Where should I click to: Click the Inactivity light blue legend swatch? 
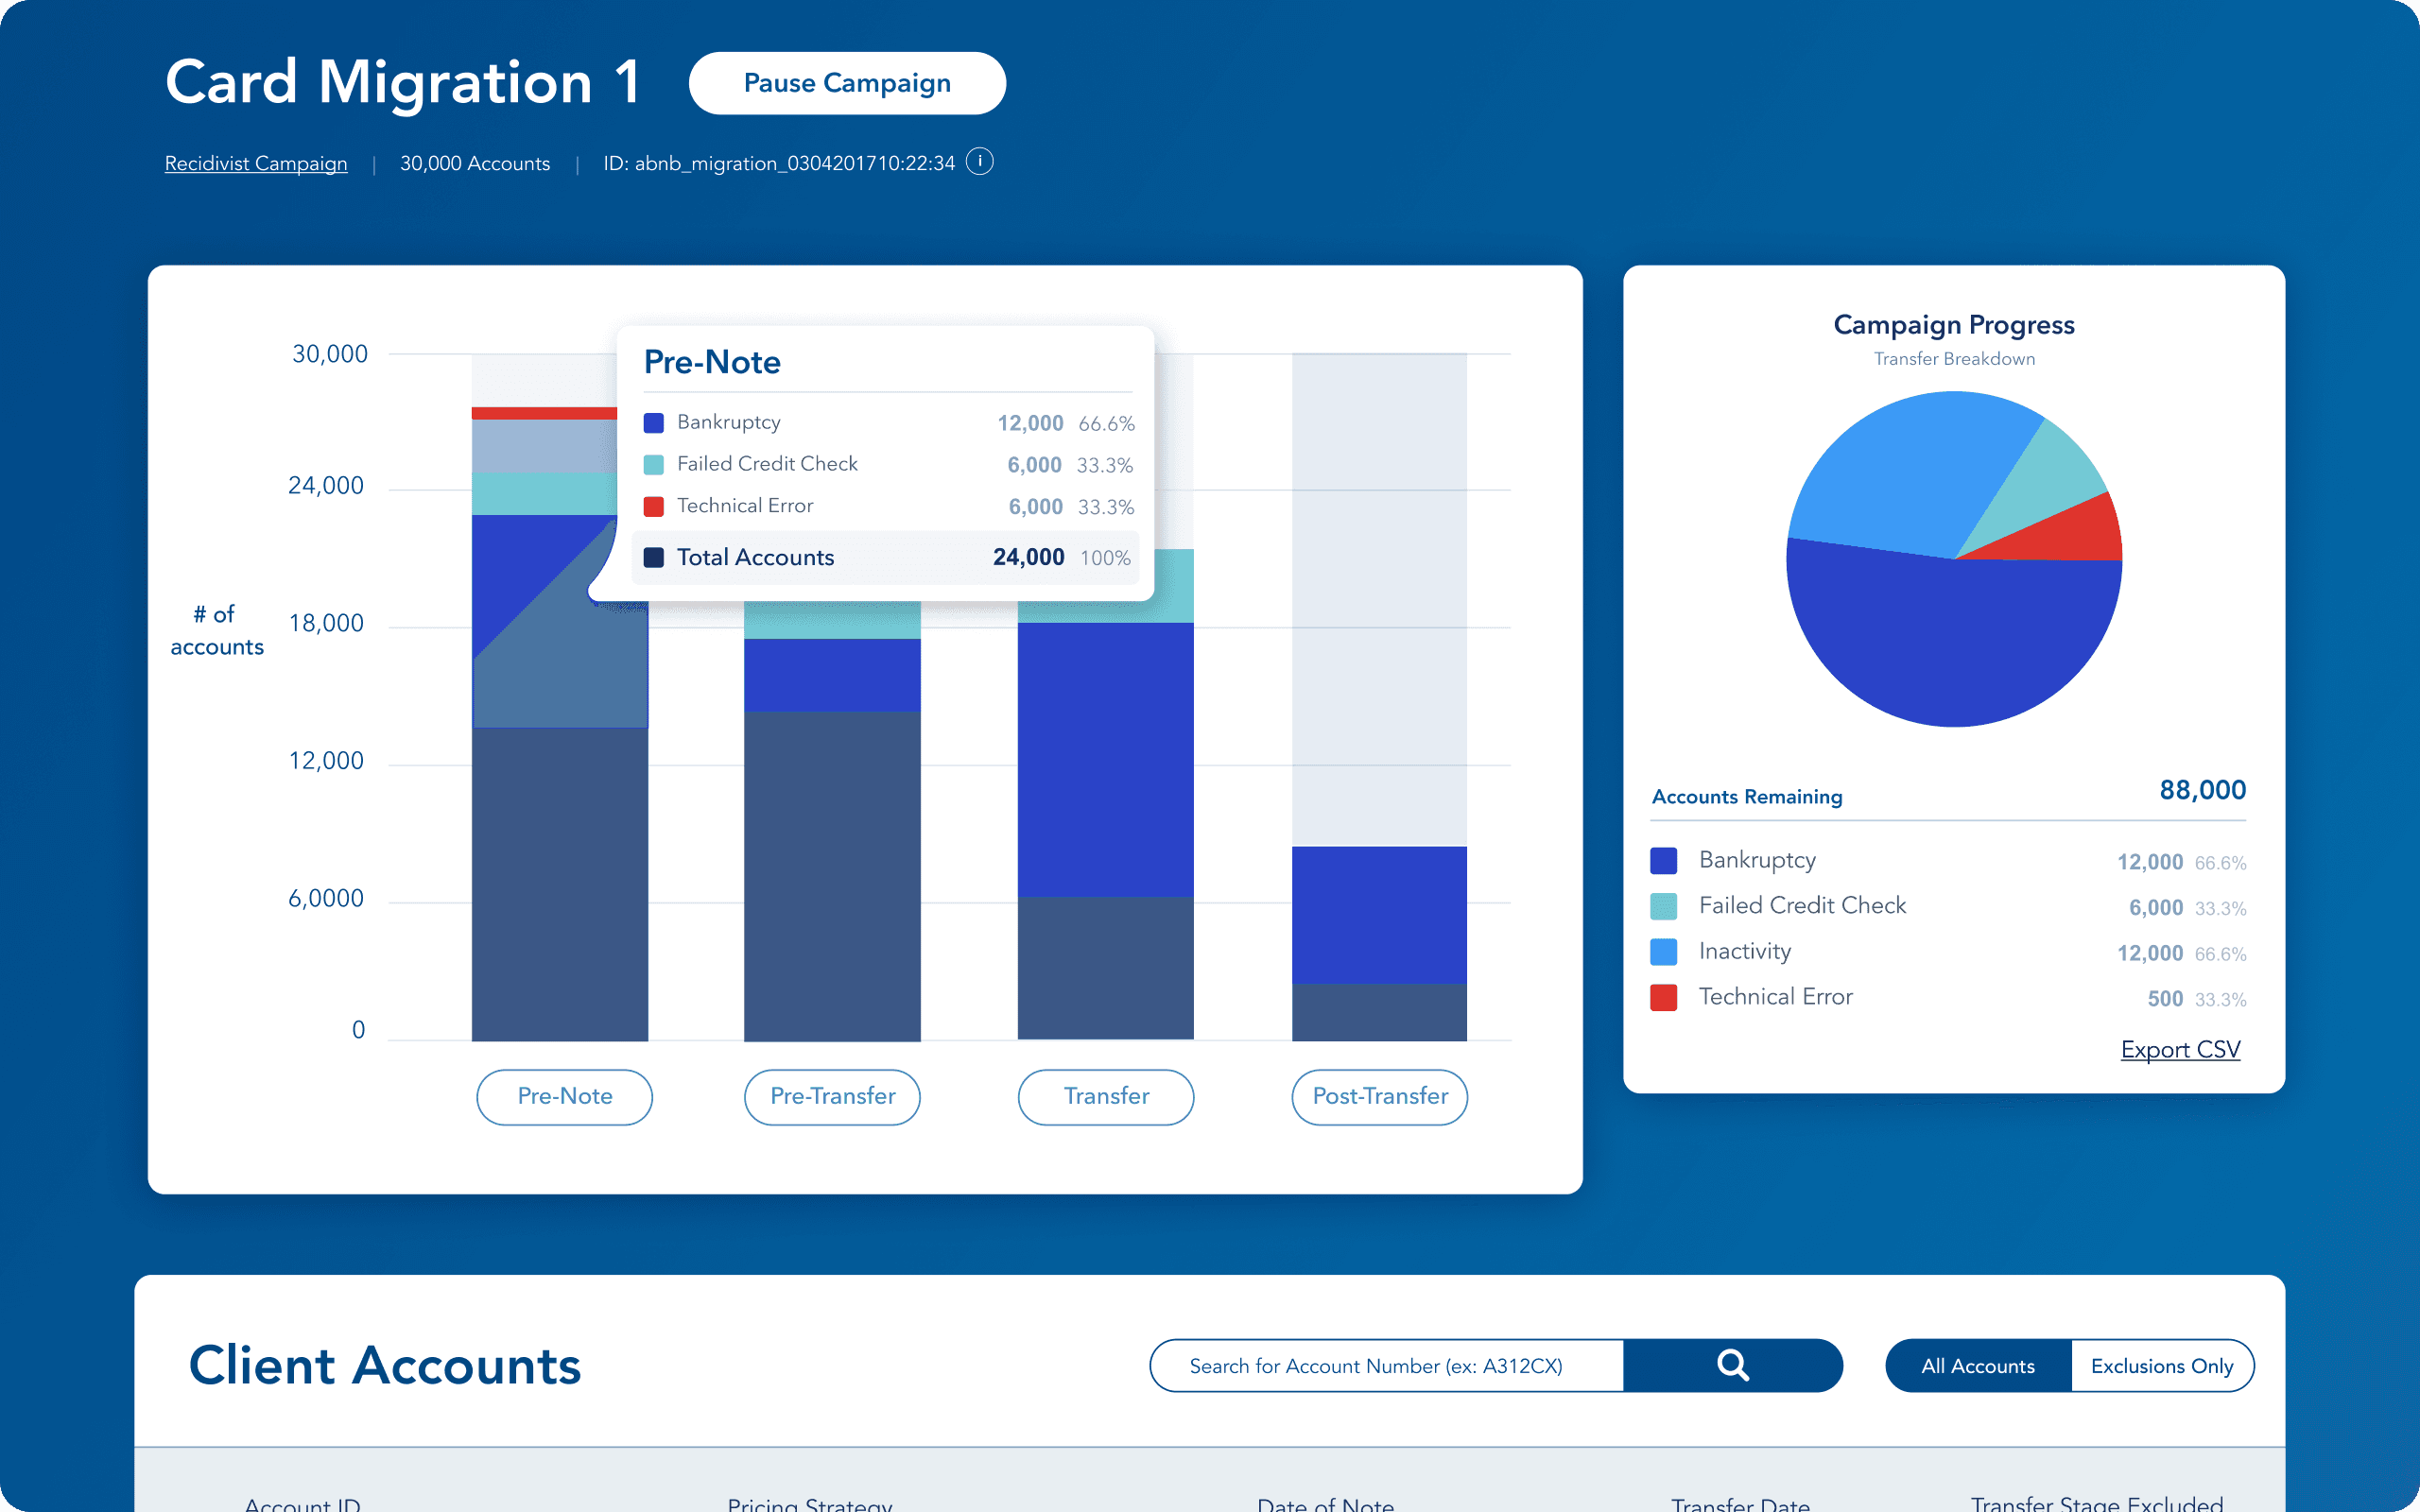1663,952
